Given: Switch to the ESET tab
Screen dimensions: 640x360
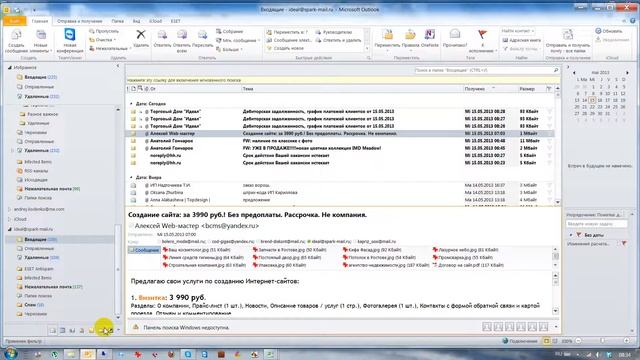Looking at the screenshot, I should 176,21.
